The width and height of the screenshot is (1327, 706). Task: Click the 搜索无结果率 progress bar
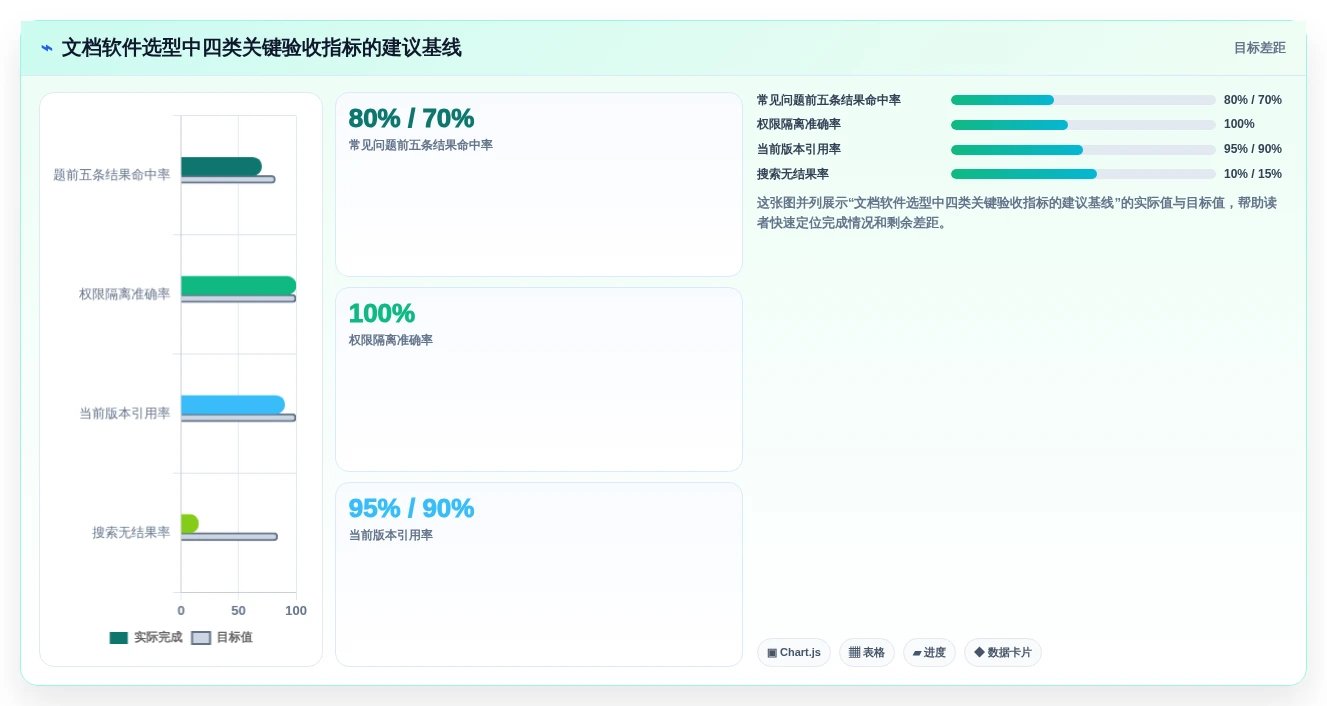1083,174
